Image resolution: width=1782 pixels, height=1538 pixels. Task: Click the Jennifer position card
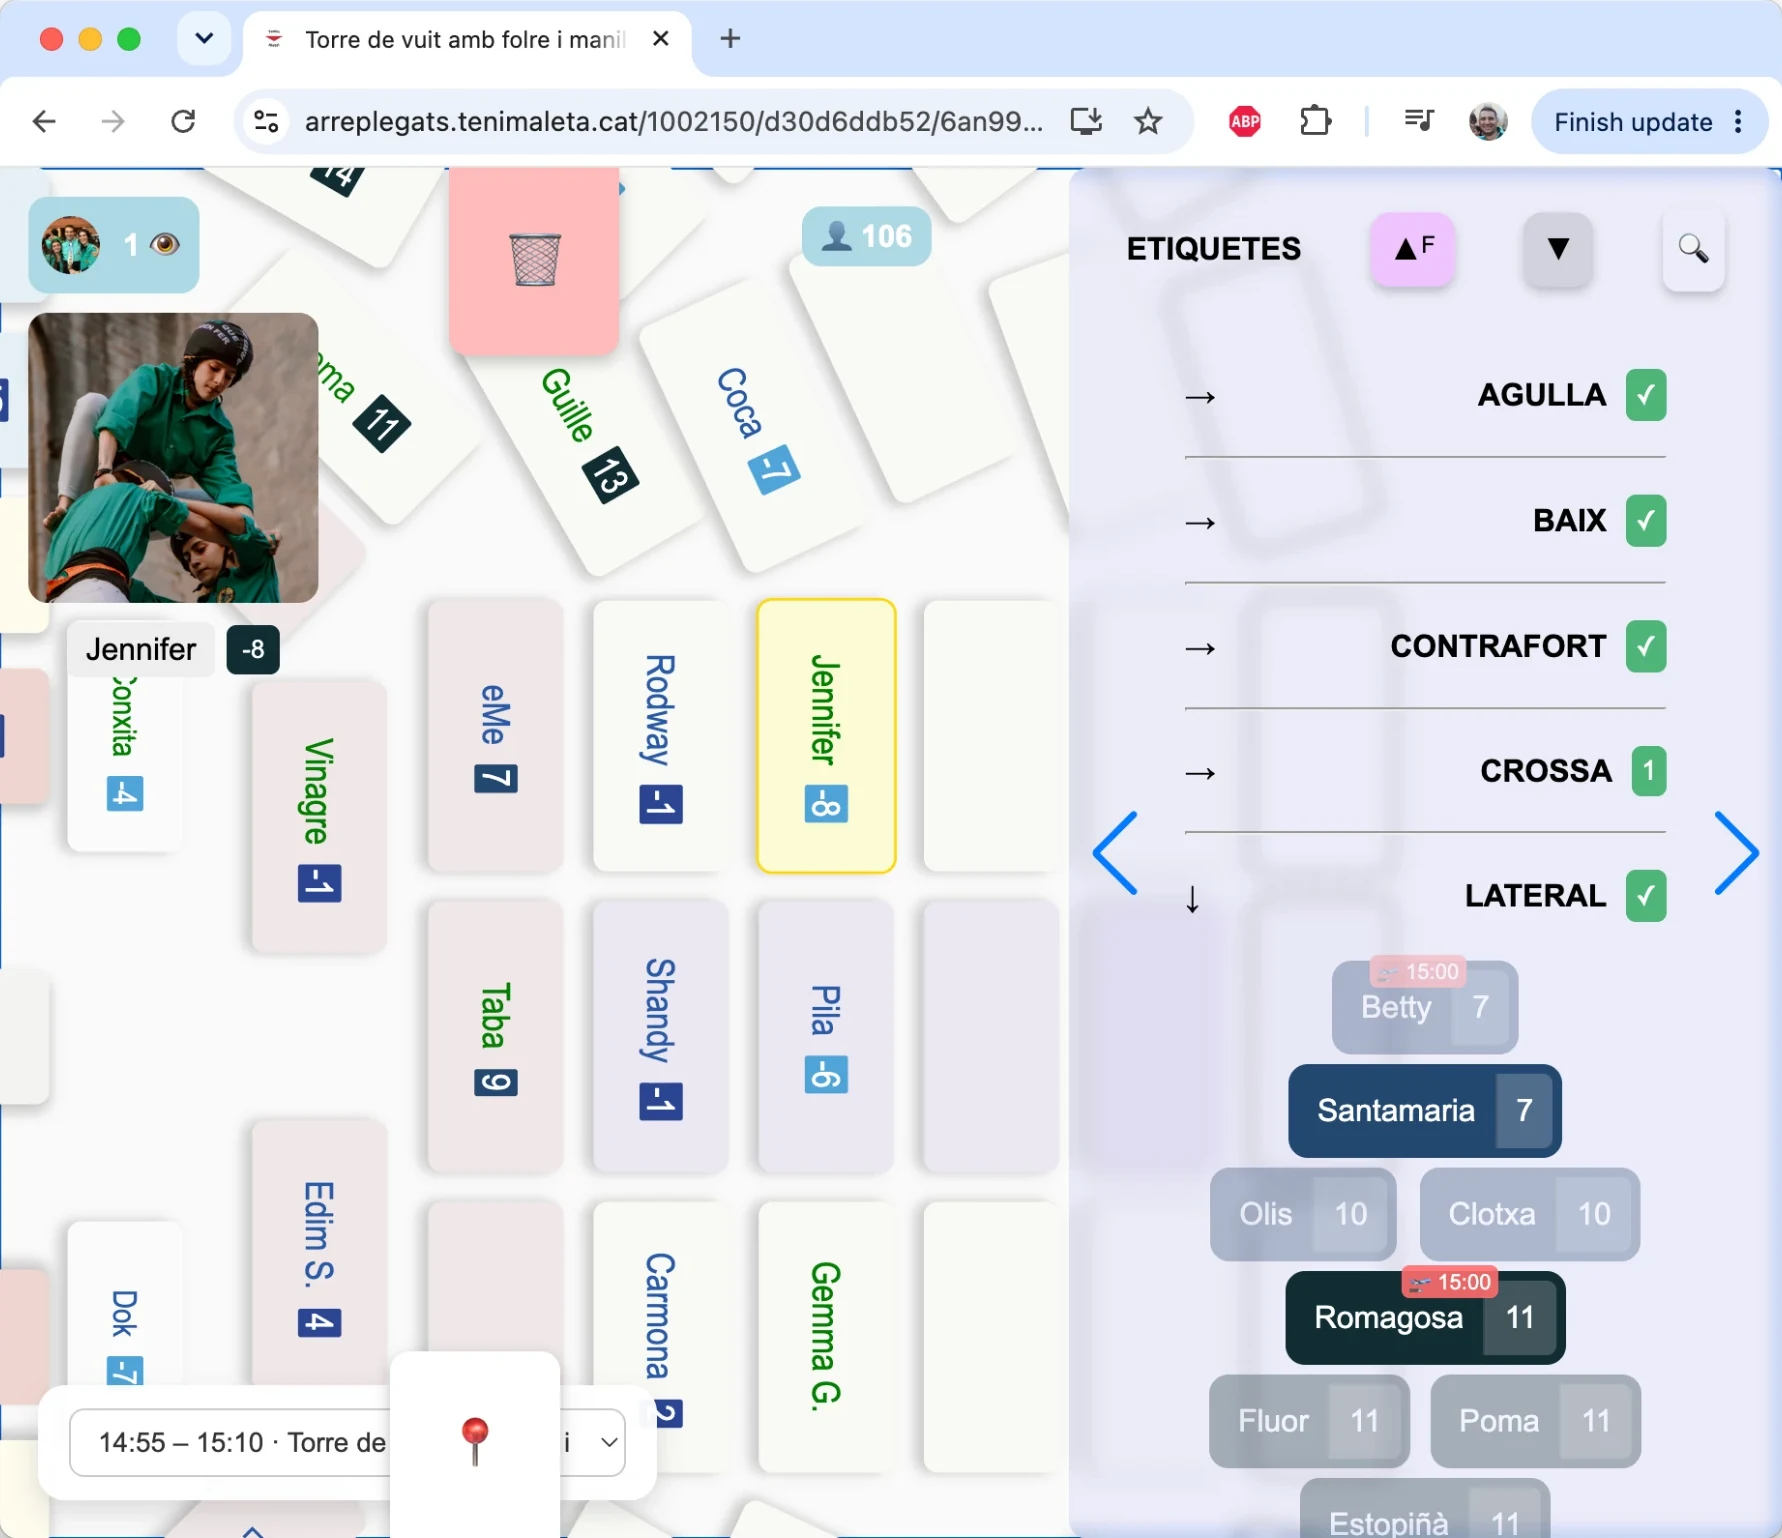pos(826,736)
